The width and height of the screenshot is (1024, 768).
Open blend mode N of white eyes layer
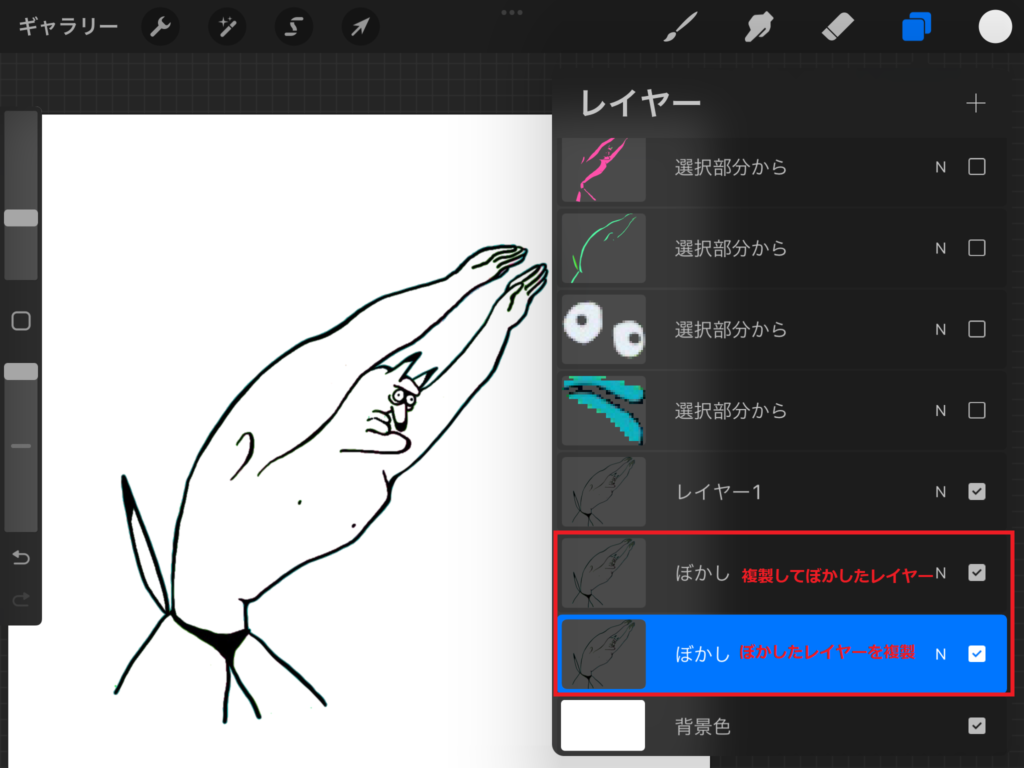(x=940, y=329)
